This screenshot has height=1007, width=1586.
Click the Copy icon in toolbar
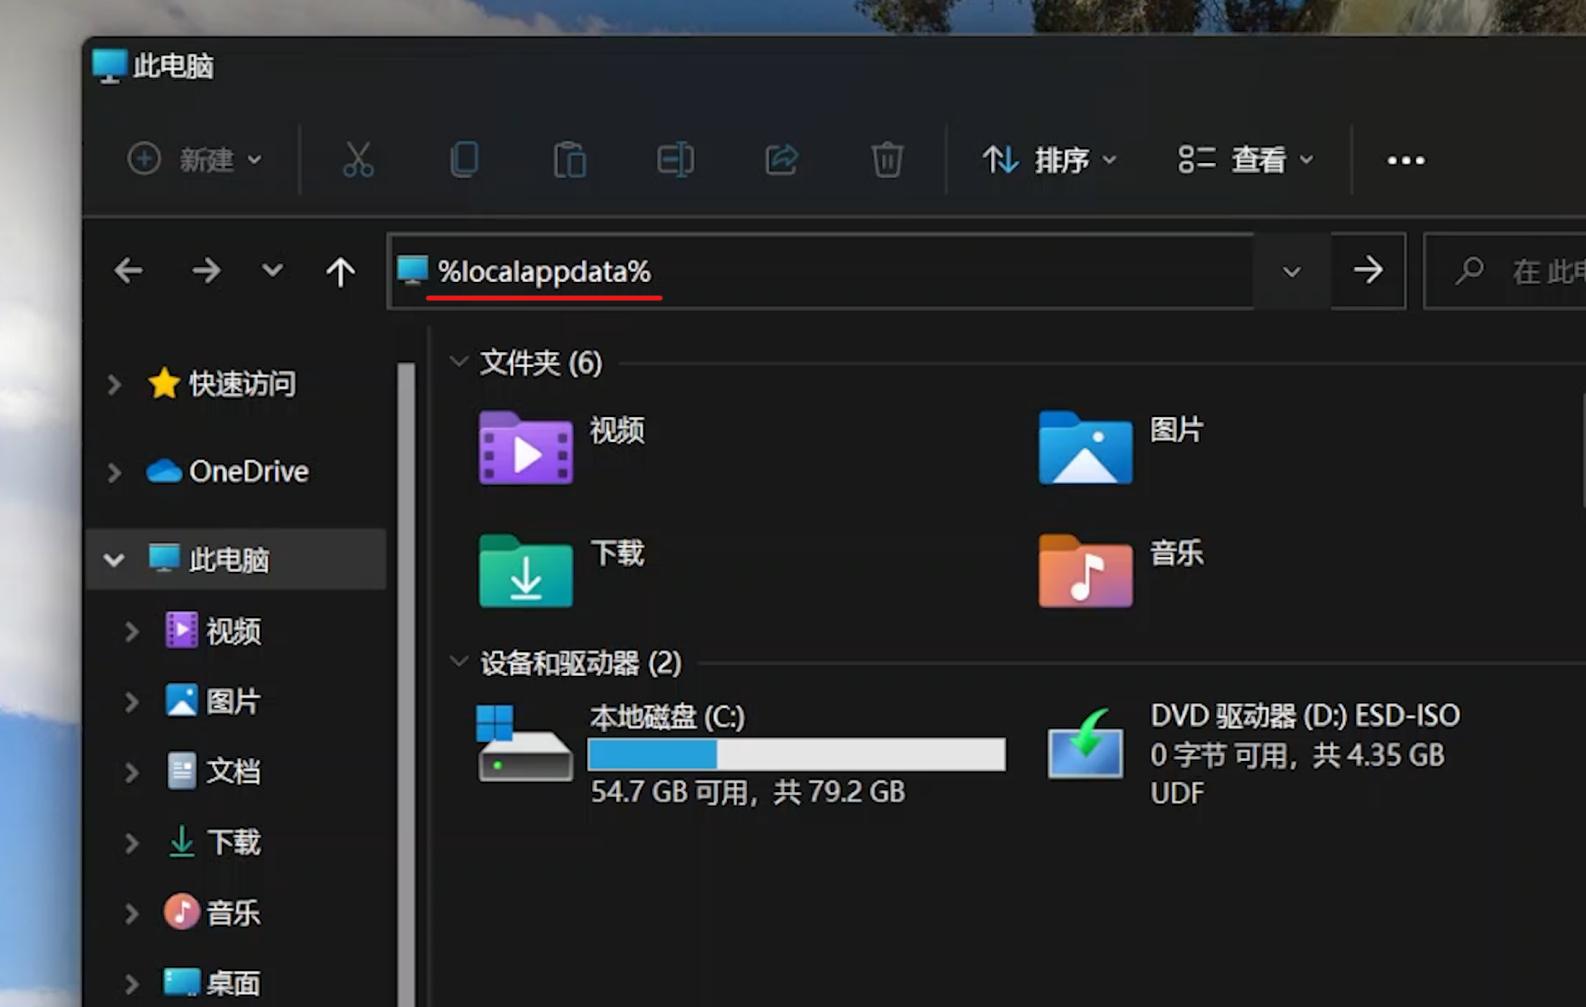tap(464, 159)
